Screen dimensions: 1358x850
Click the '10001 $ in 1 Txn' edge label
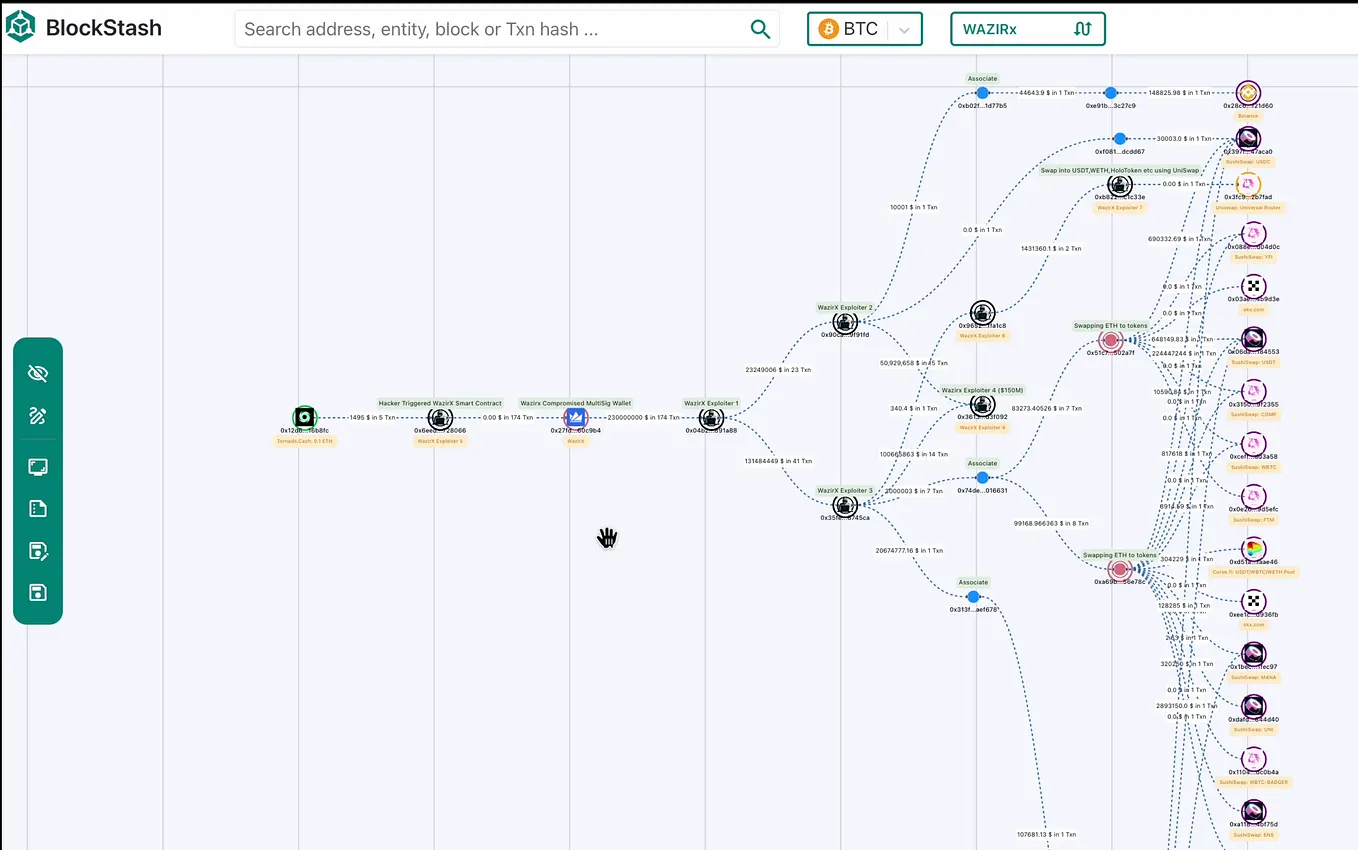pyautogui.click(x=914, y=207)
